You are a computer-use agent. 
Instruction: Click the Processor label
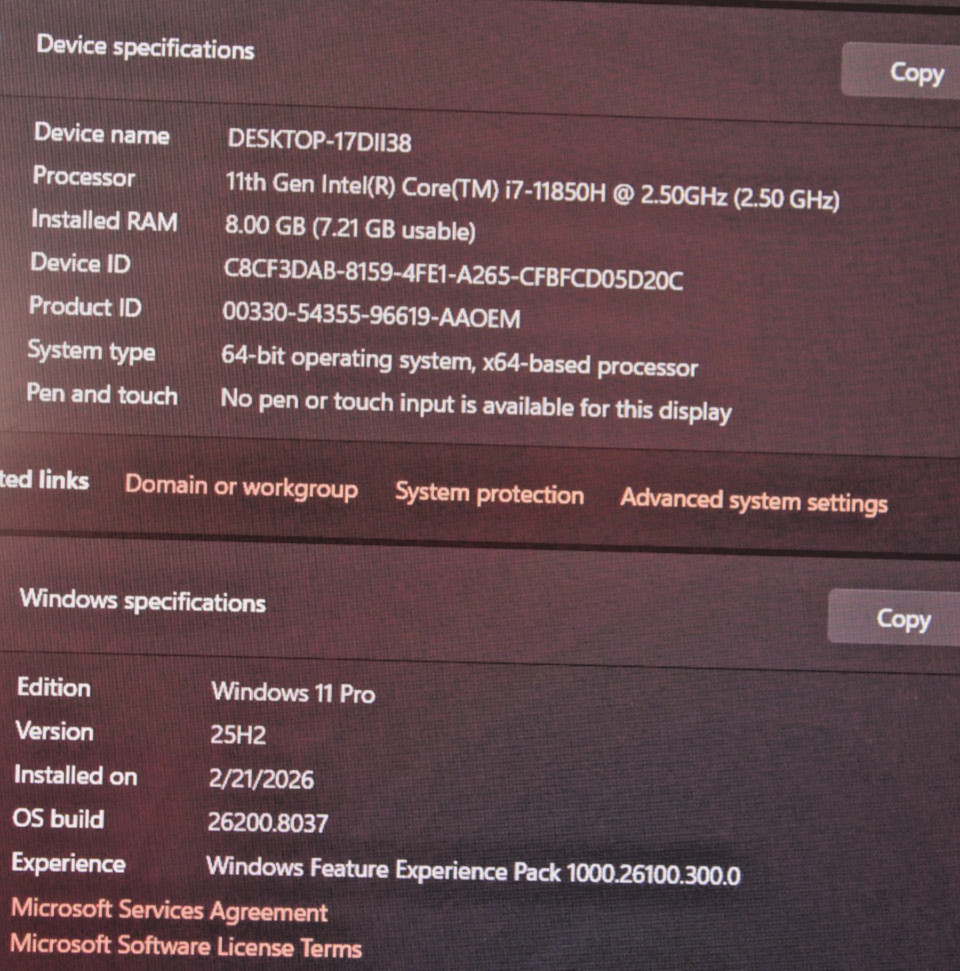(84, 176)
